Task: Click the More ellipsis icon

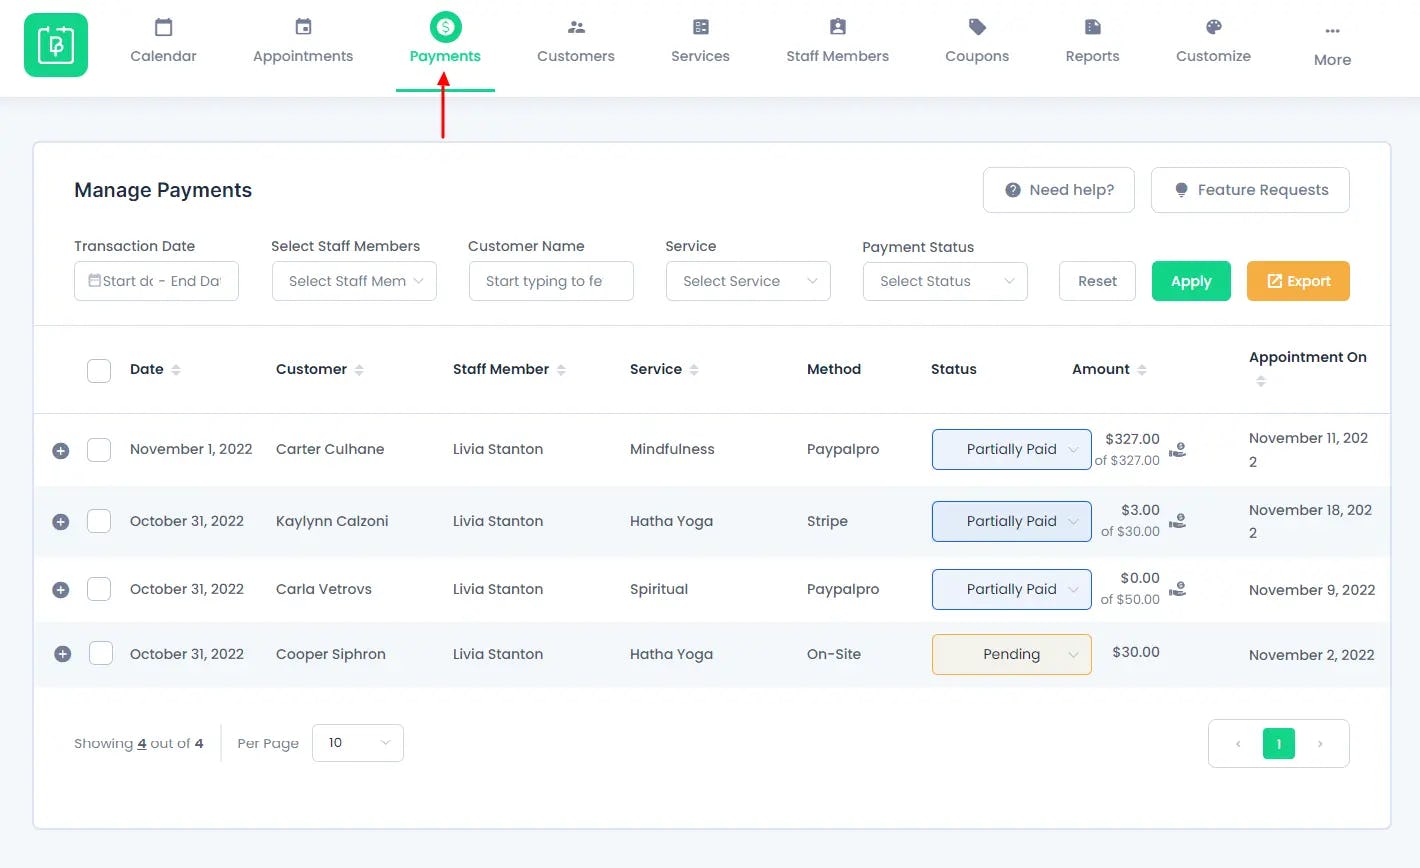Action: pos(1331,31)
